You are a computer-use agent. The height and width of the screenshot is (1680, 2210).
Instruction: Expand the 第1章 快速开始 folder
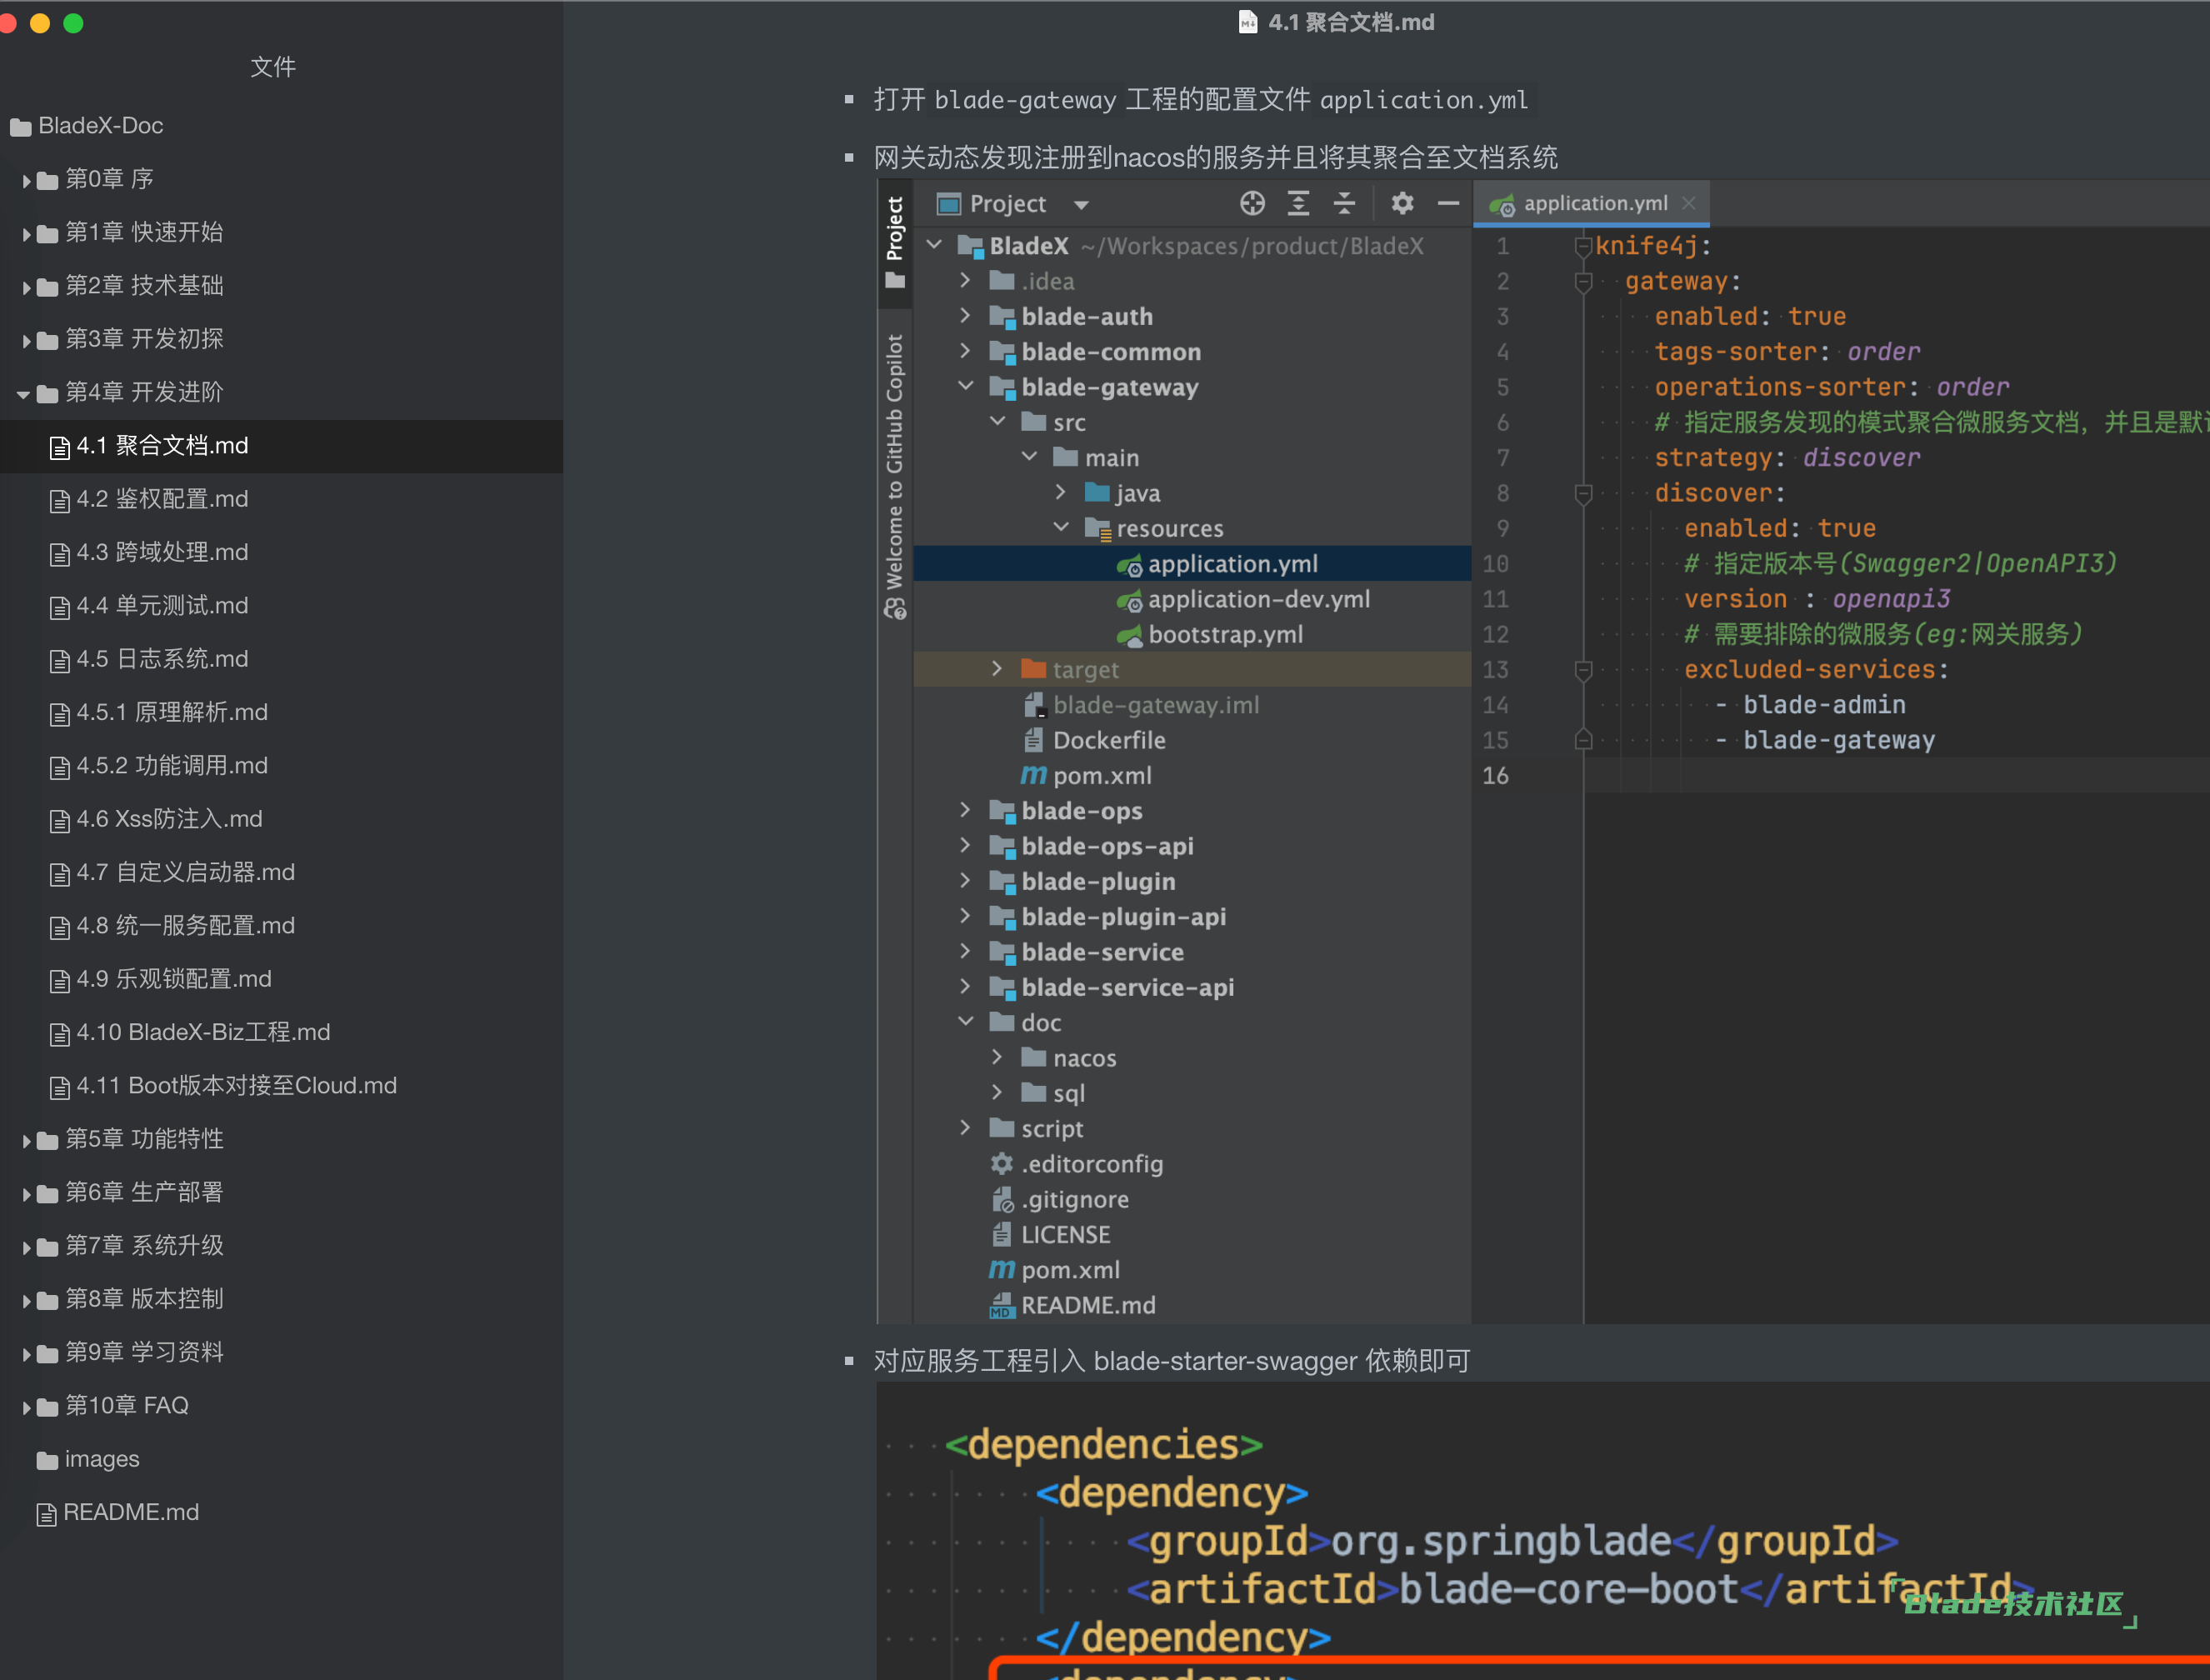pyautogui.click(x=26, y=234)
